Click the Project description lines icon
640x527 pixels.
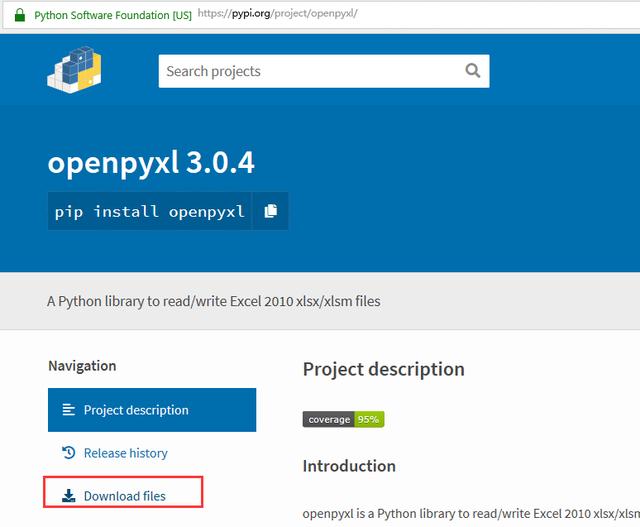pos(69,409)
